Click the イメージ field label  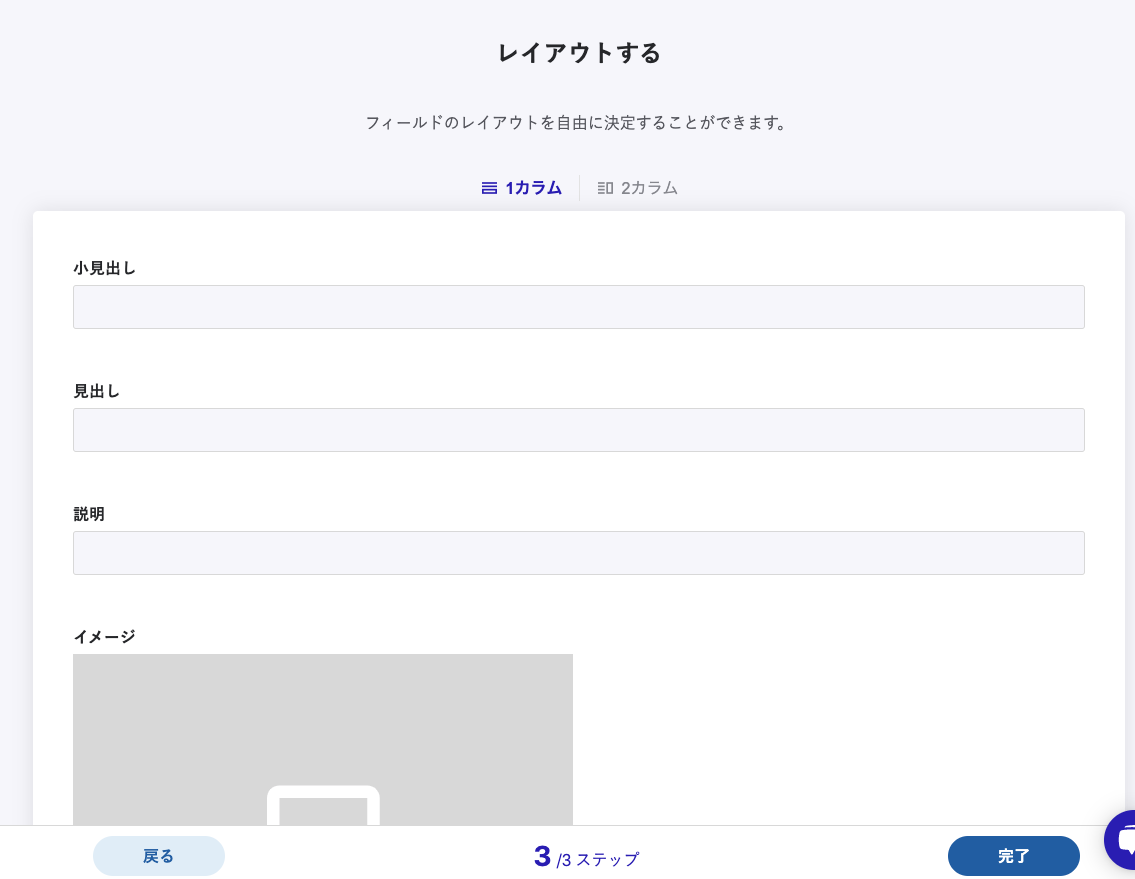click(104, 636)
